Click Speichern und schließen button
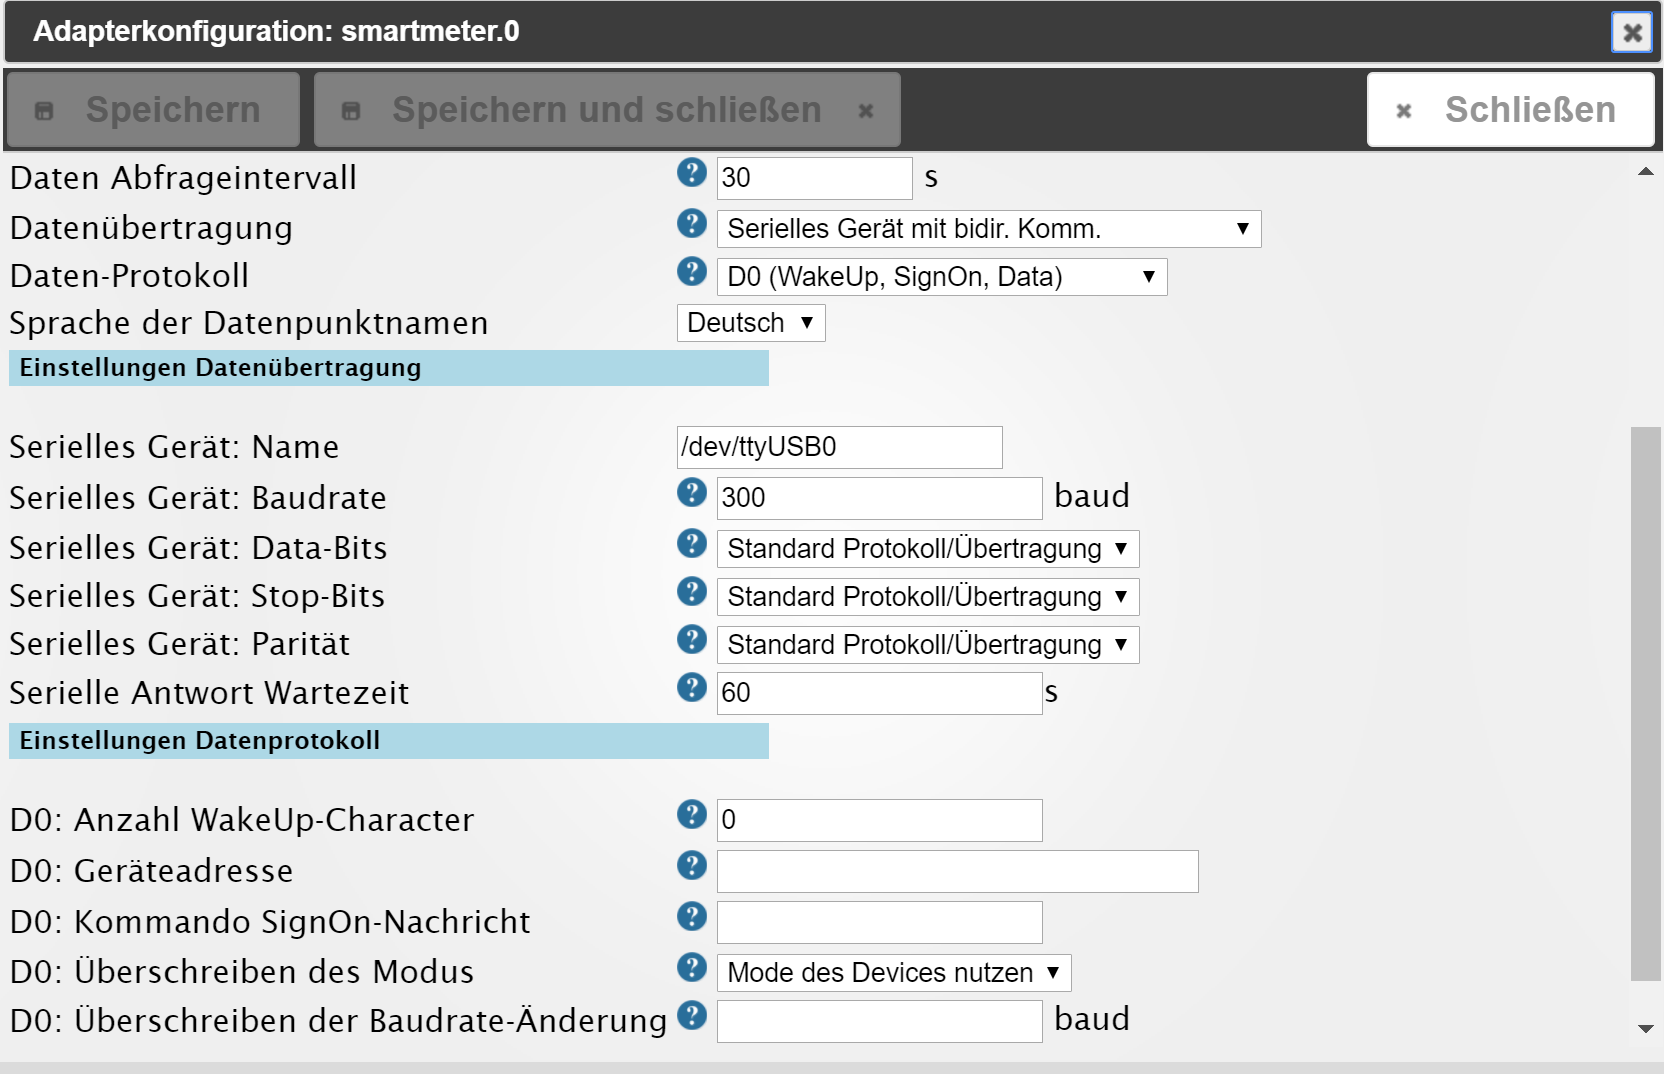 pyautogui.click(x=607, y=110)
